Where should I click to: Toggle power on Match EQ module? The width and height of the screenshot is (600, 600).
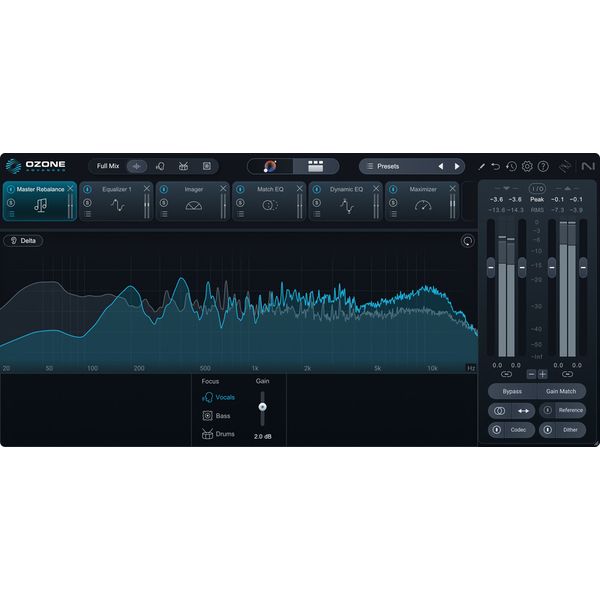[240, 189]
